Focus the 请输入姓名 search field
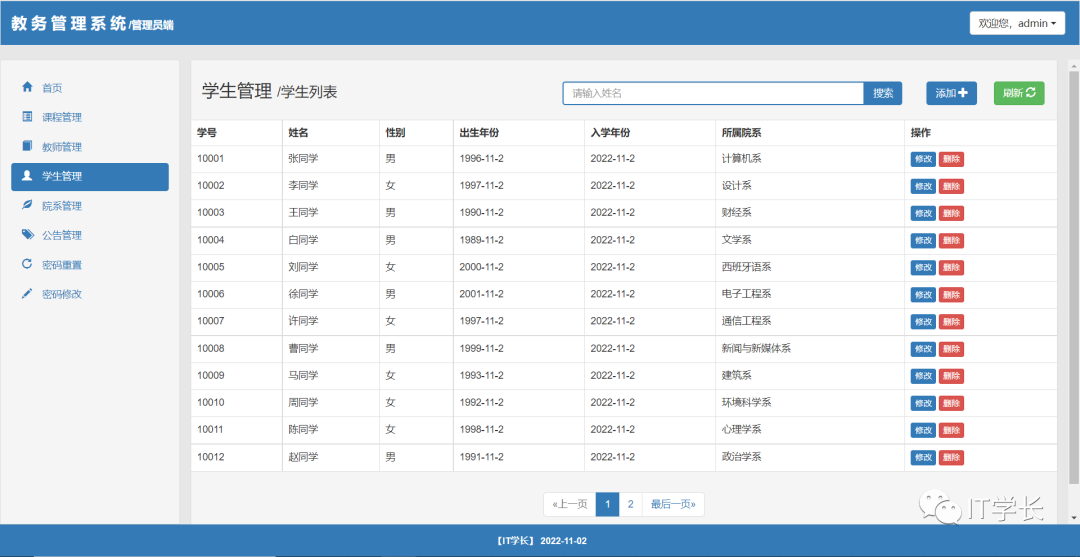The height and width of the screenshot is (557, 1080). coord(713,93)
